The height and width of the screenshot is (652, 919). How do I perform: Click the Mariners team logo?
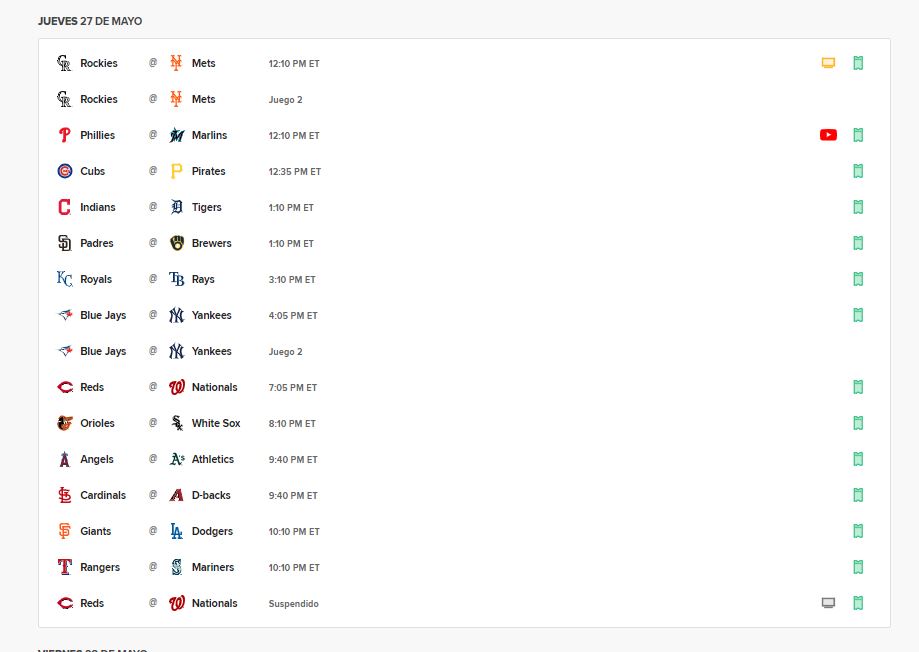tap(177, 567)
